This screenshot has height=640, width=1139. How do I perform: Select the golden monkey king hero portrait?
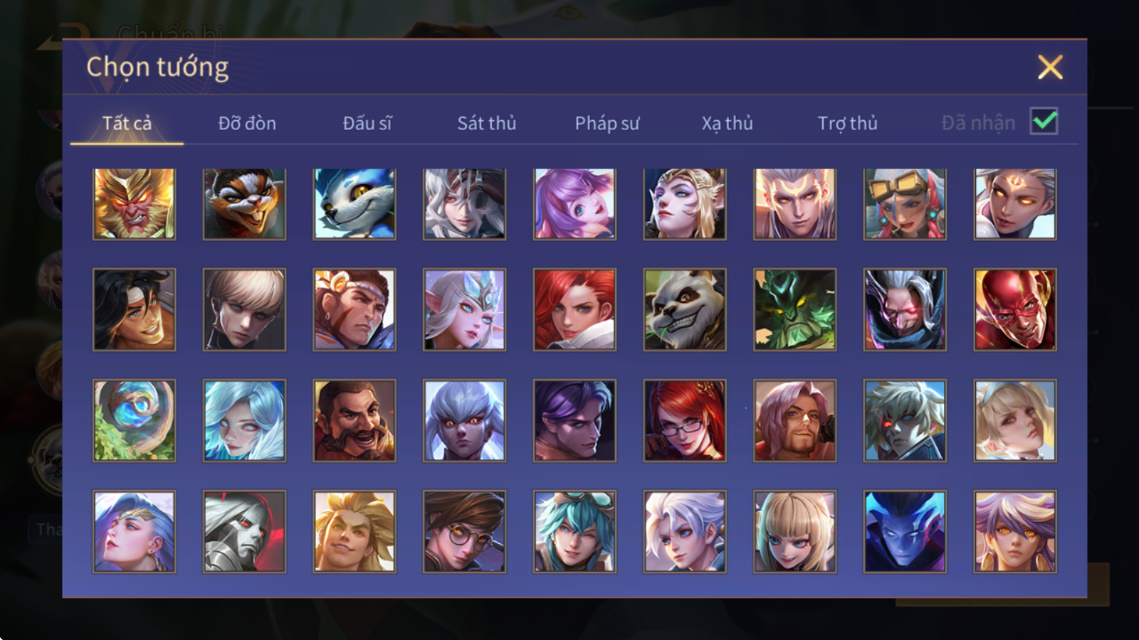click(x=134, y=204)
